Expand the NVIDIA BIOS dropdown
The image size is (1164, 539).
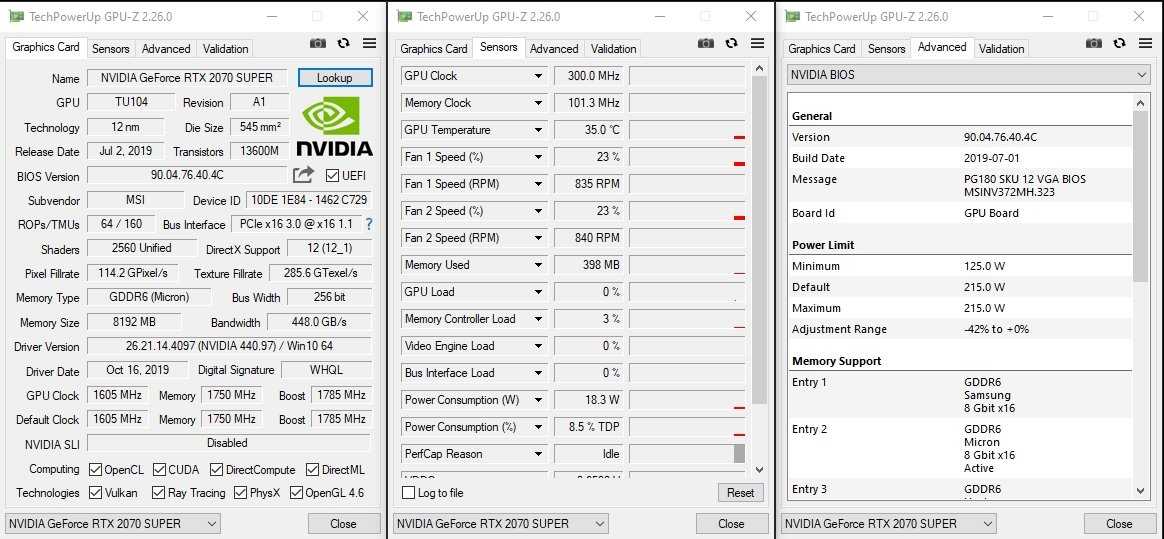click(1142, 75)
